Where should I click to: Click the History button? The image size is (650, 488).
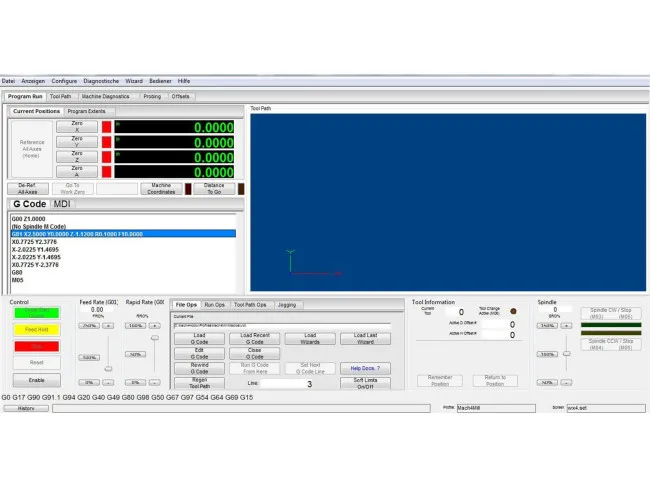tap(26, 408)
